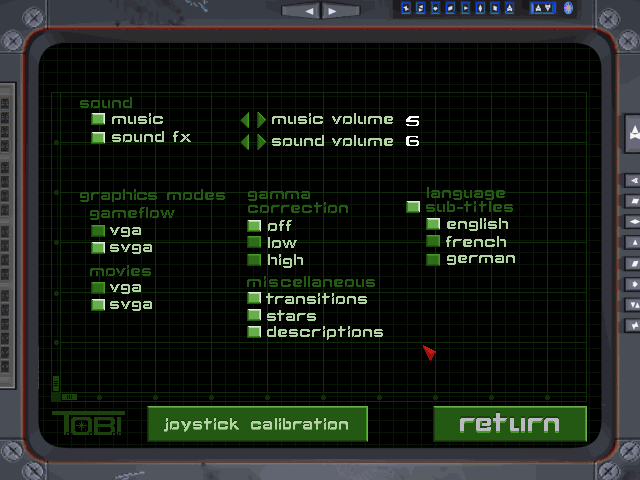This screenshot has width=640, height=480.
Task: Toggle the sub-titles checkbox
Action: click(413, 207)
